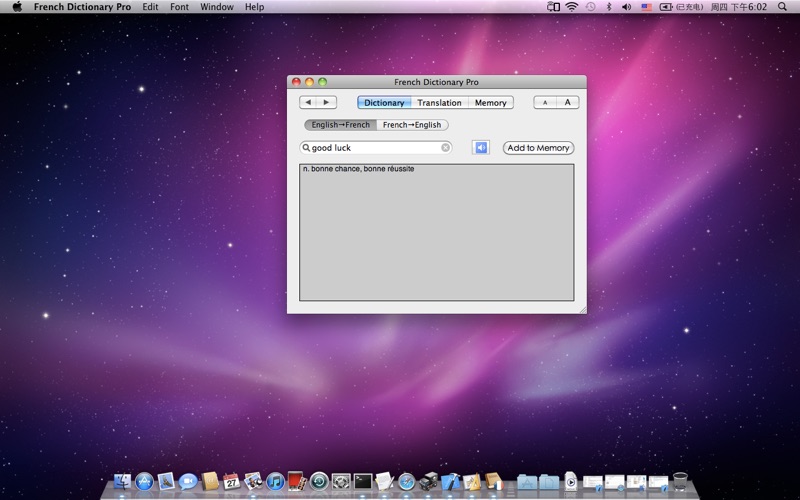Open Safari from the Dock
The image size is (800, 500).
(x=407, y=482)
